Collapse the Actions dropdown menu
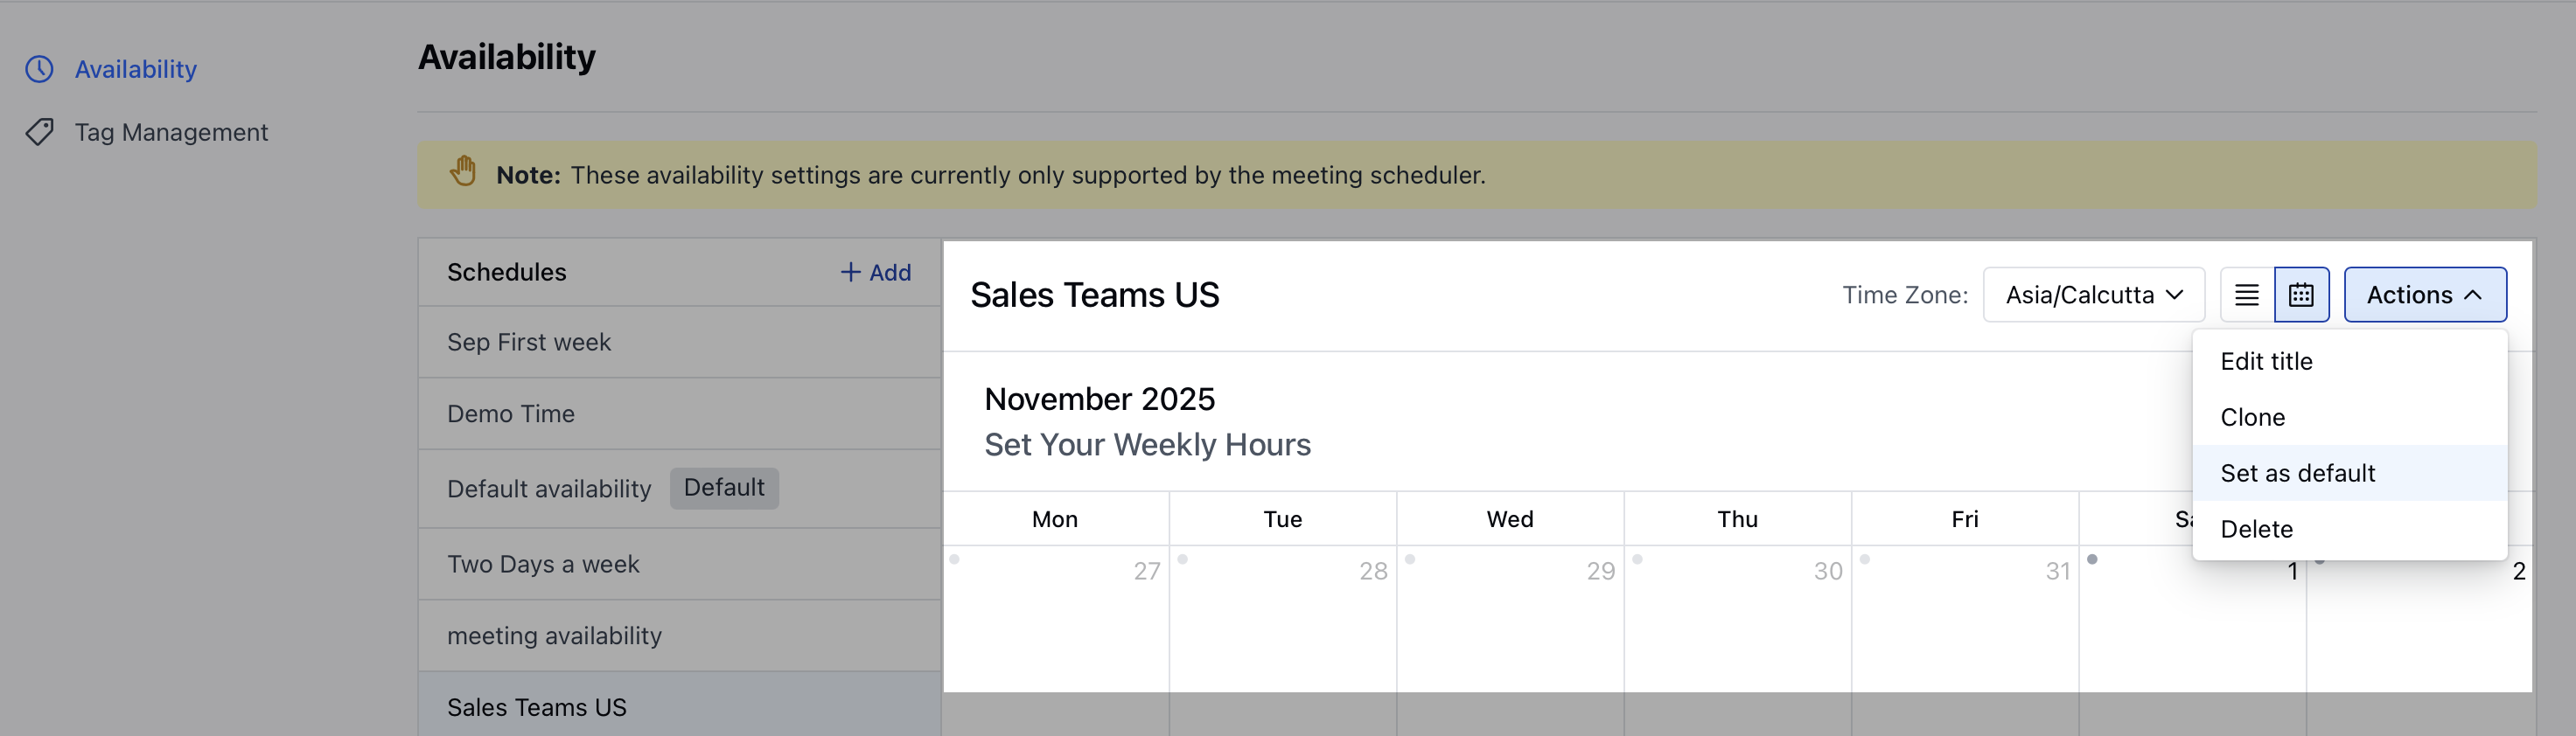This screenshot has width=2576, height=736. point(2424,295)
